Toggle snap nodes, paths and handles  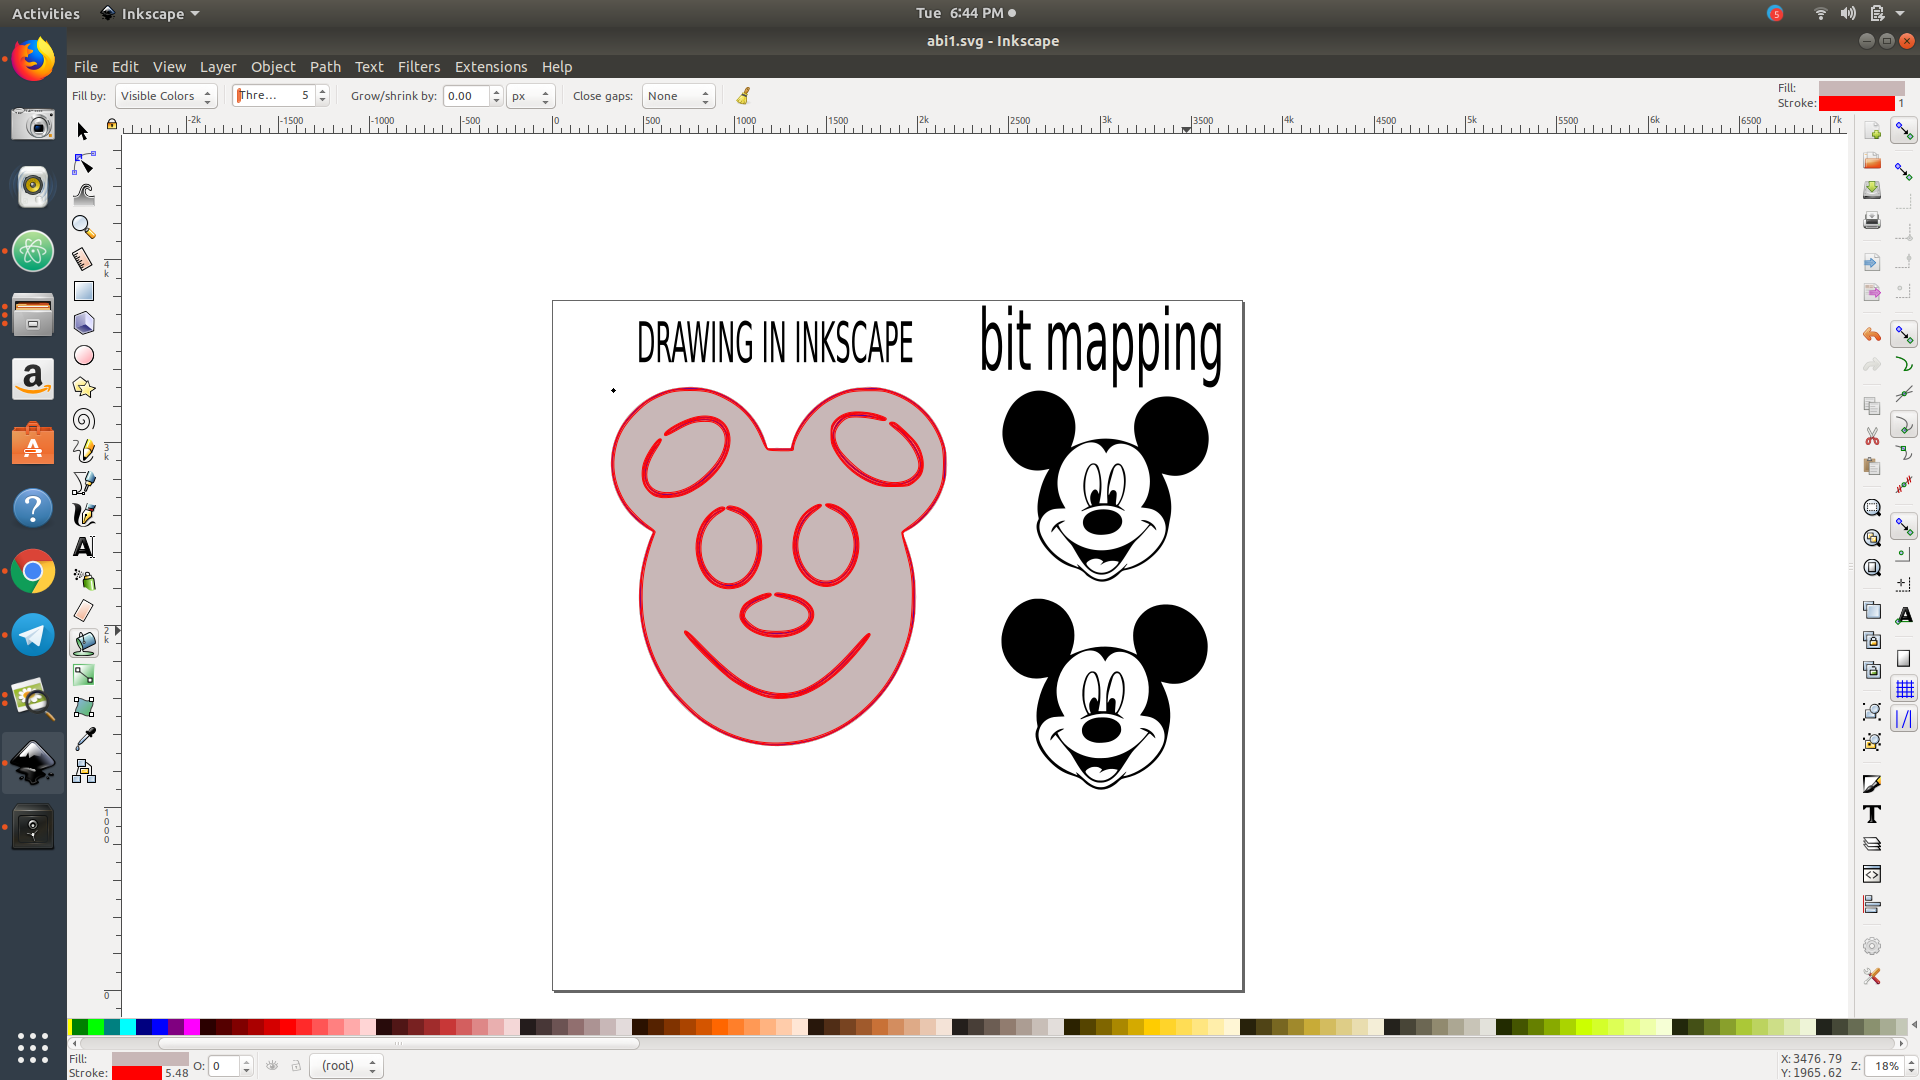pyautogui.click(x=1904, y=334)
